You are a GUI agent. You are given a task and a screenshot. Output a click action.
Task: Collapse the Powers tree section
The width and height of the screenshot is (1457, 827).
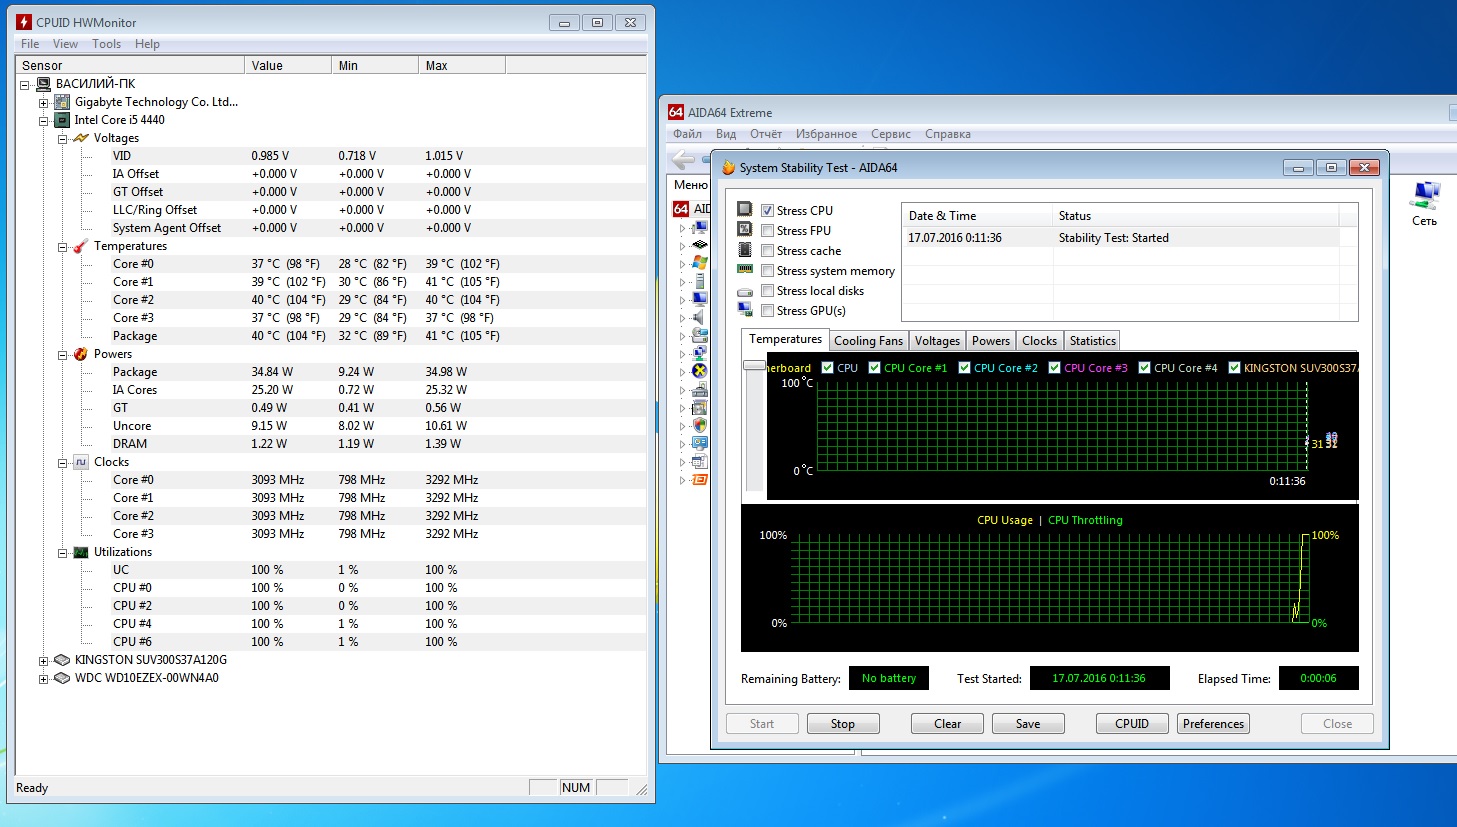(x=63, y=355)
